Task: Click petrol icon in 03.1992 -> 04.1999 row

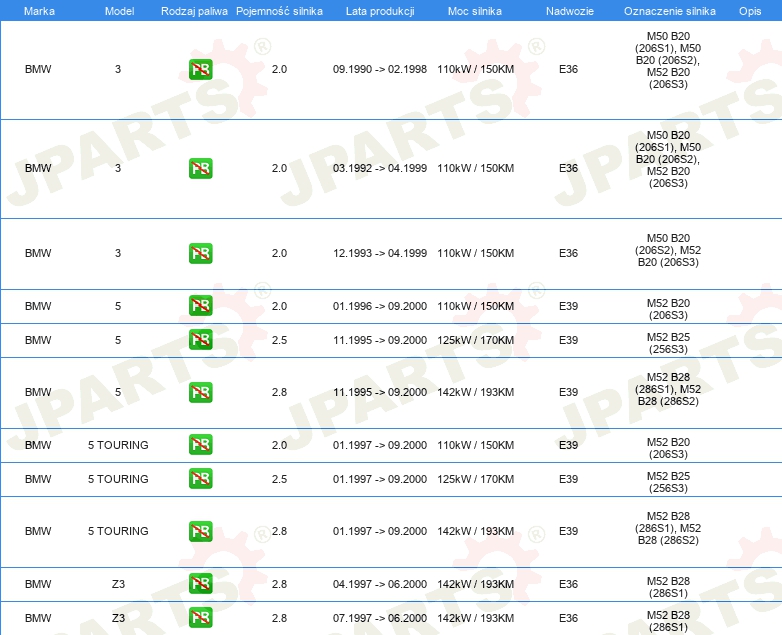Action: point(200,168)
